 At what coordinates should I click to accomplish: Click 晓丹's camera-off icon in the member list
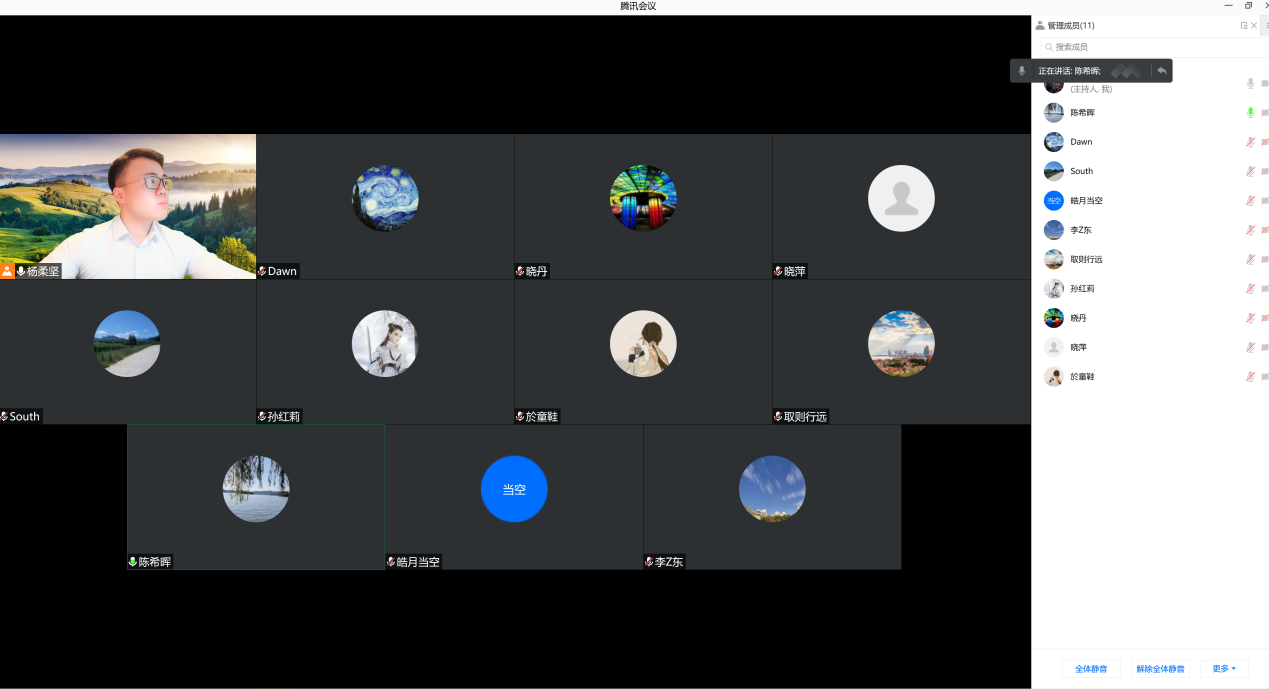point(1265,318)
